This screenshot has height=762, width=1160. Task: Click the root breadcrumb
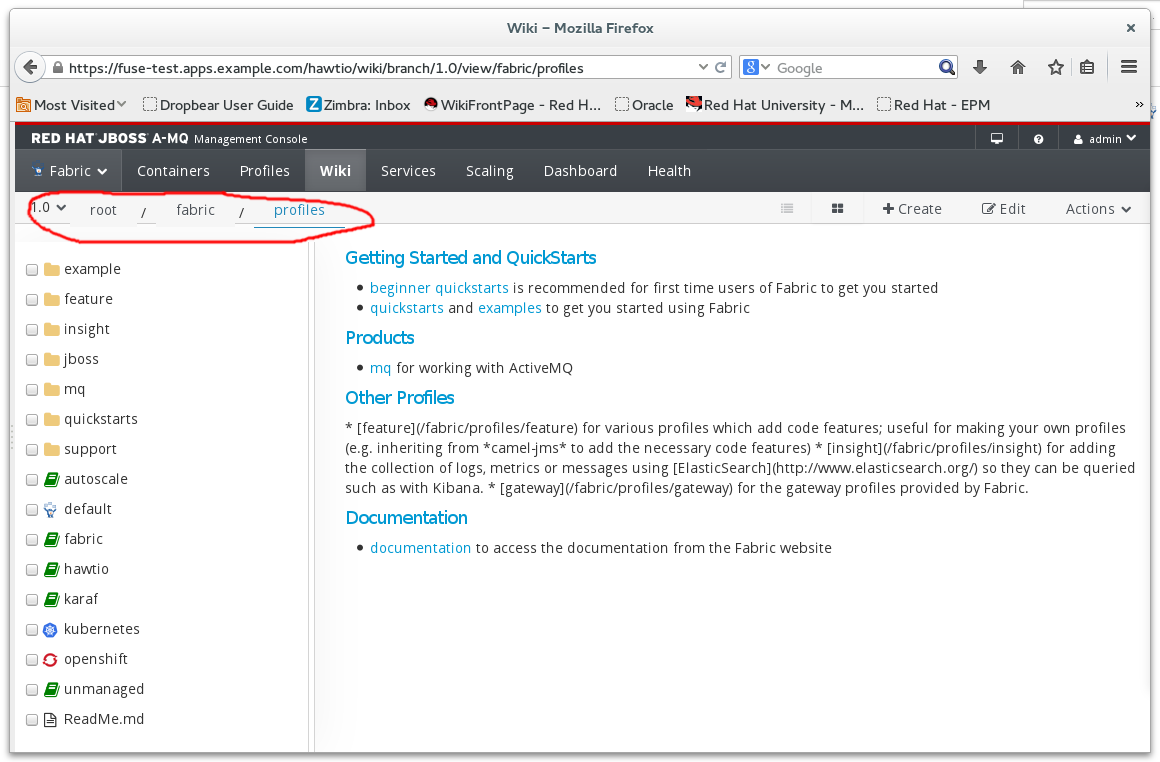pyautogui.click(x=103, y=210)
